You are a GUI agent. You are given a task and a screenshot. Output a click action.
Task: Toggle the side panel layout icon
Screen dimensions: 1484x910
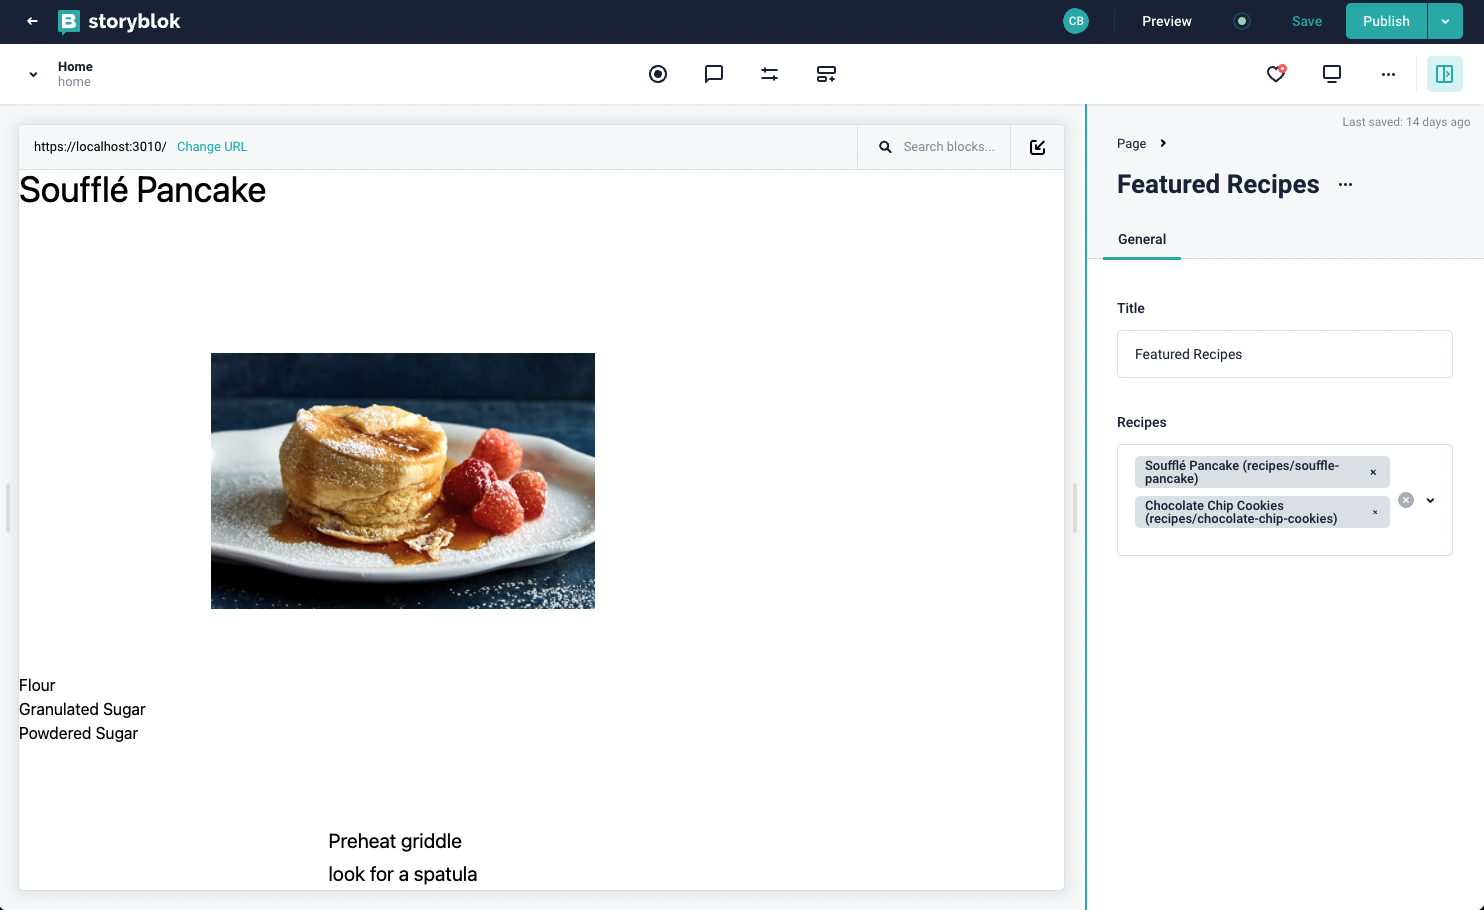tap(1445, 74)
